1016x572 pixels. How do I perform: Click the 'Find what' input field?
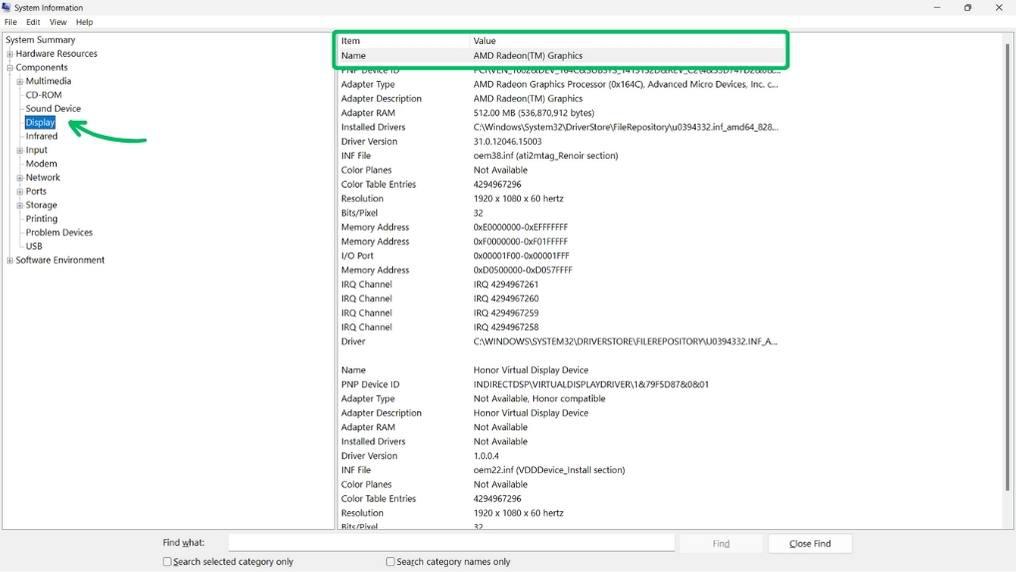451,543
